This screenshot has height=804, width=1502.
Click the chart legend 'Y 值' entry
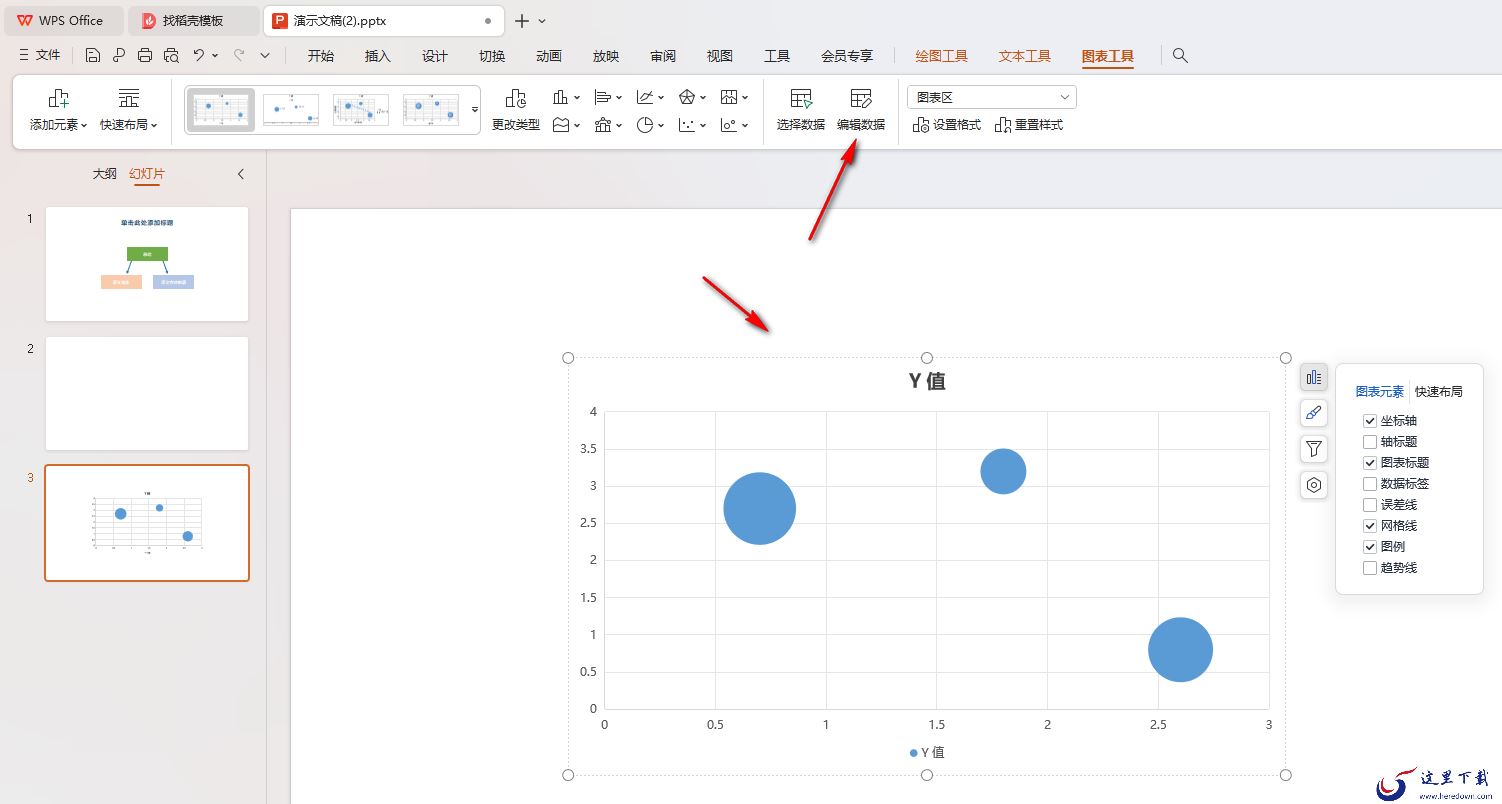pos(927,752)
